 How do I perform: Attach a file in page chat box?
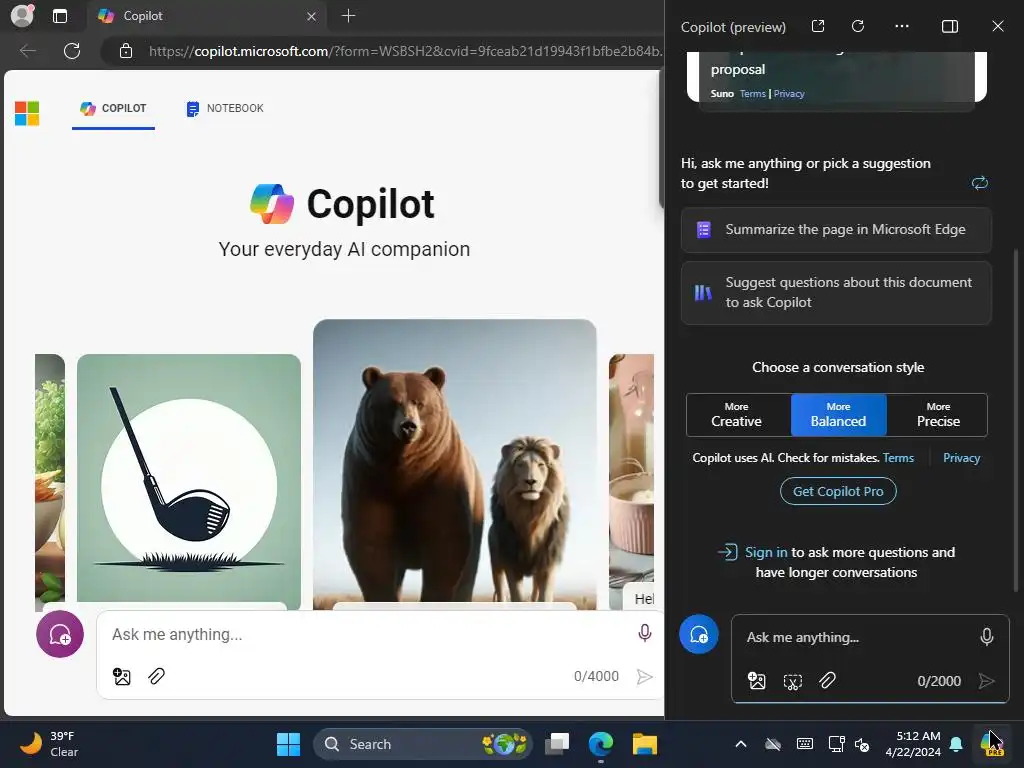tap(156, 676)
